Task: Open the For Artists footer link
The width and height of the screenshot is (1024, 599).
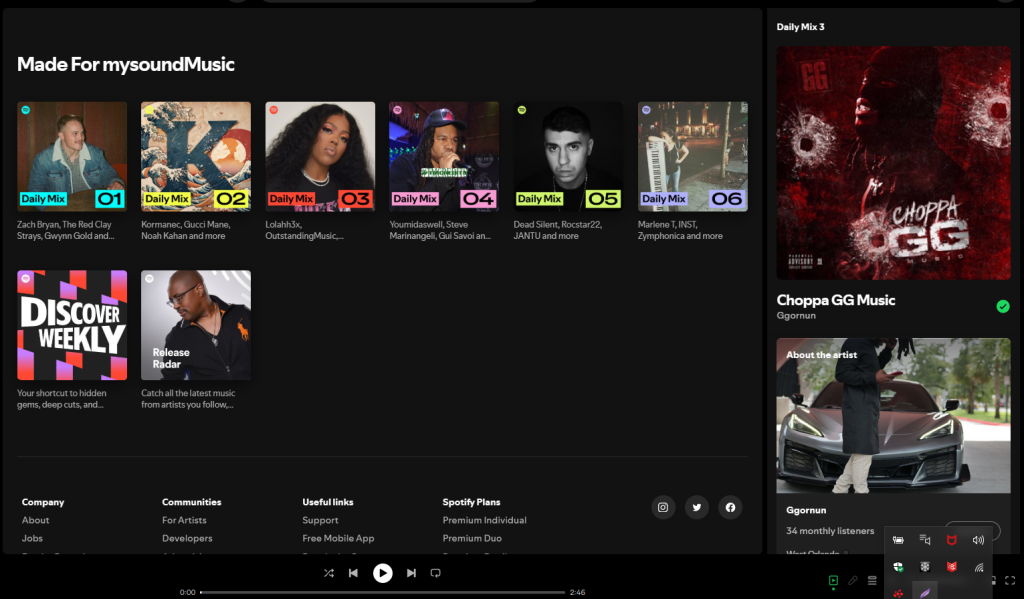Action: coord(184,521)
